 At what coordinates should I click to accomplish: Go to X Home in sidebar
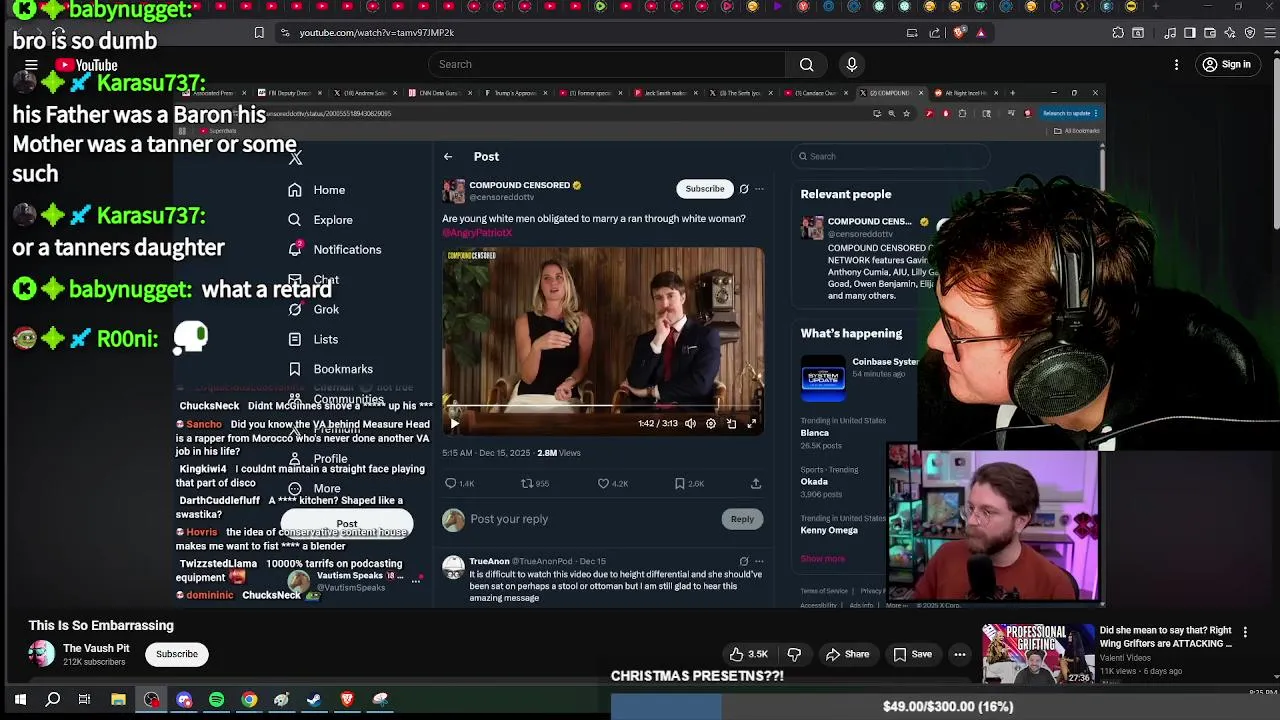point(317,190)
